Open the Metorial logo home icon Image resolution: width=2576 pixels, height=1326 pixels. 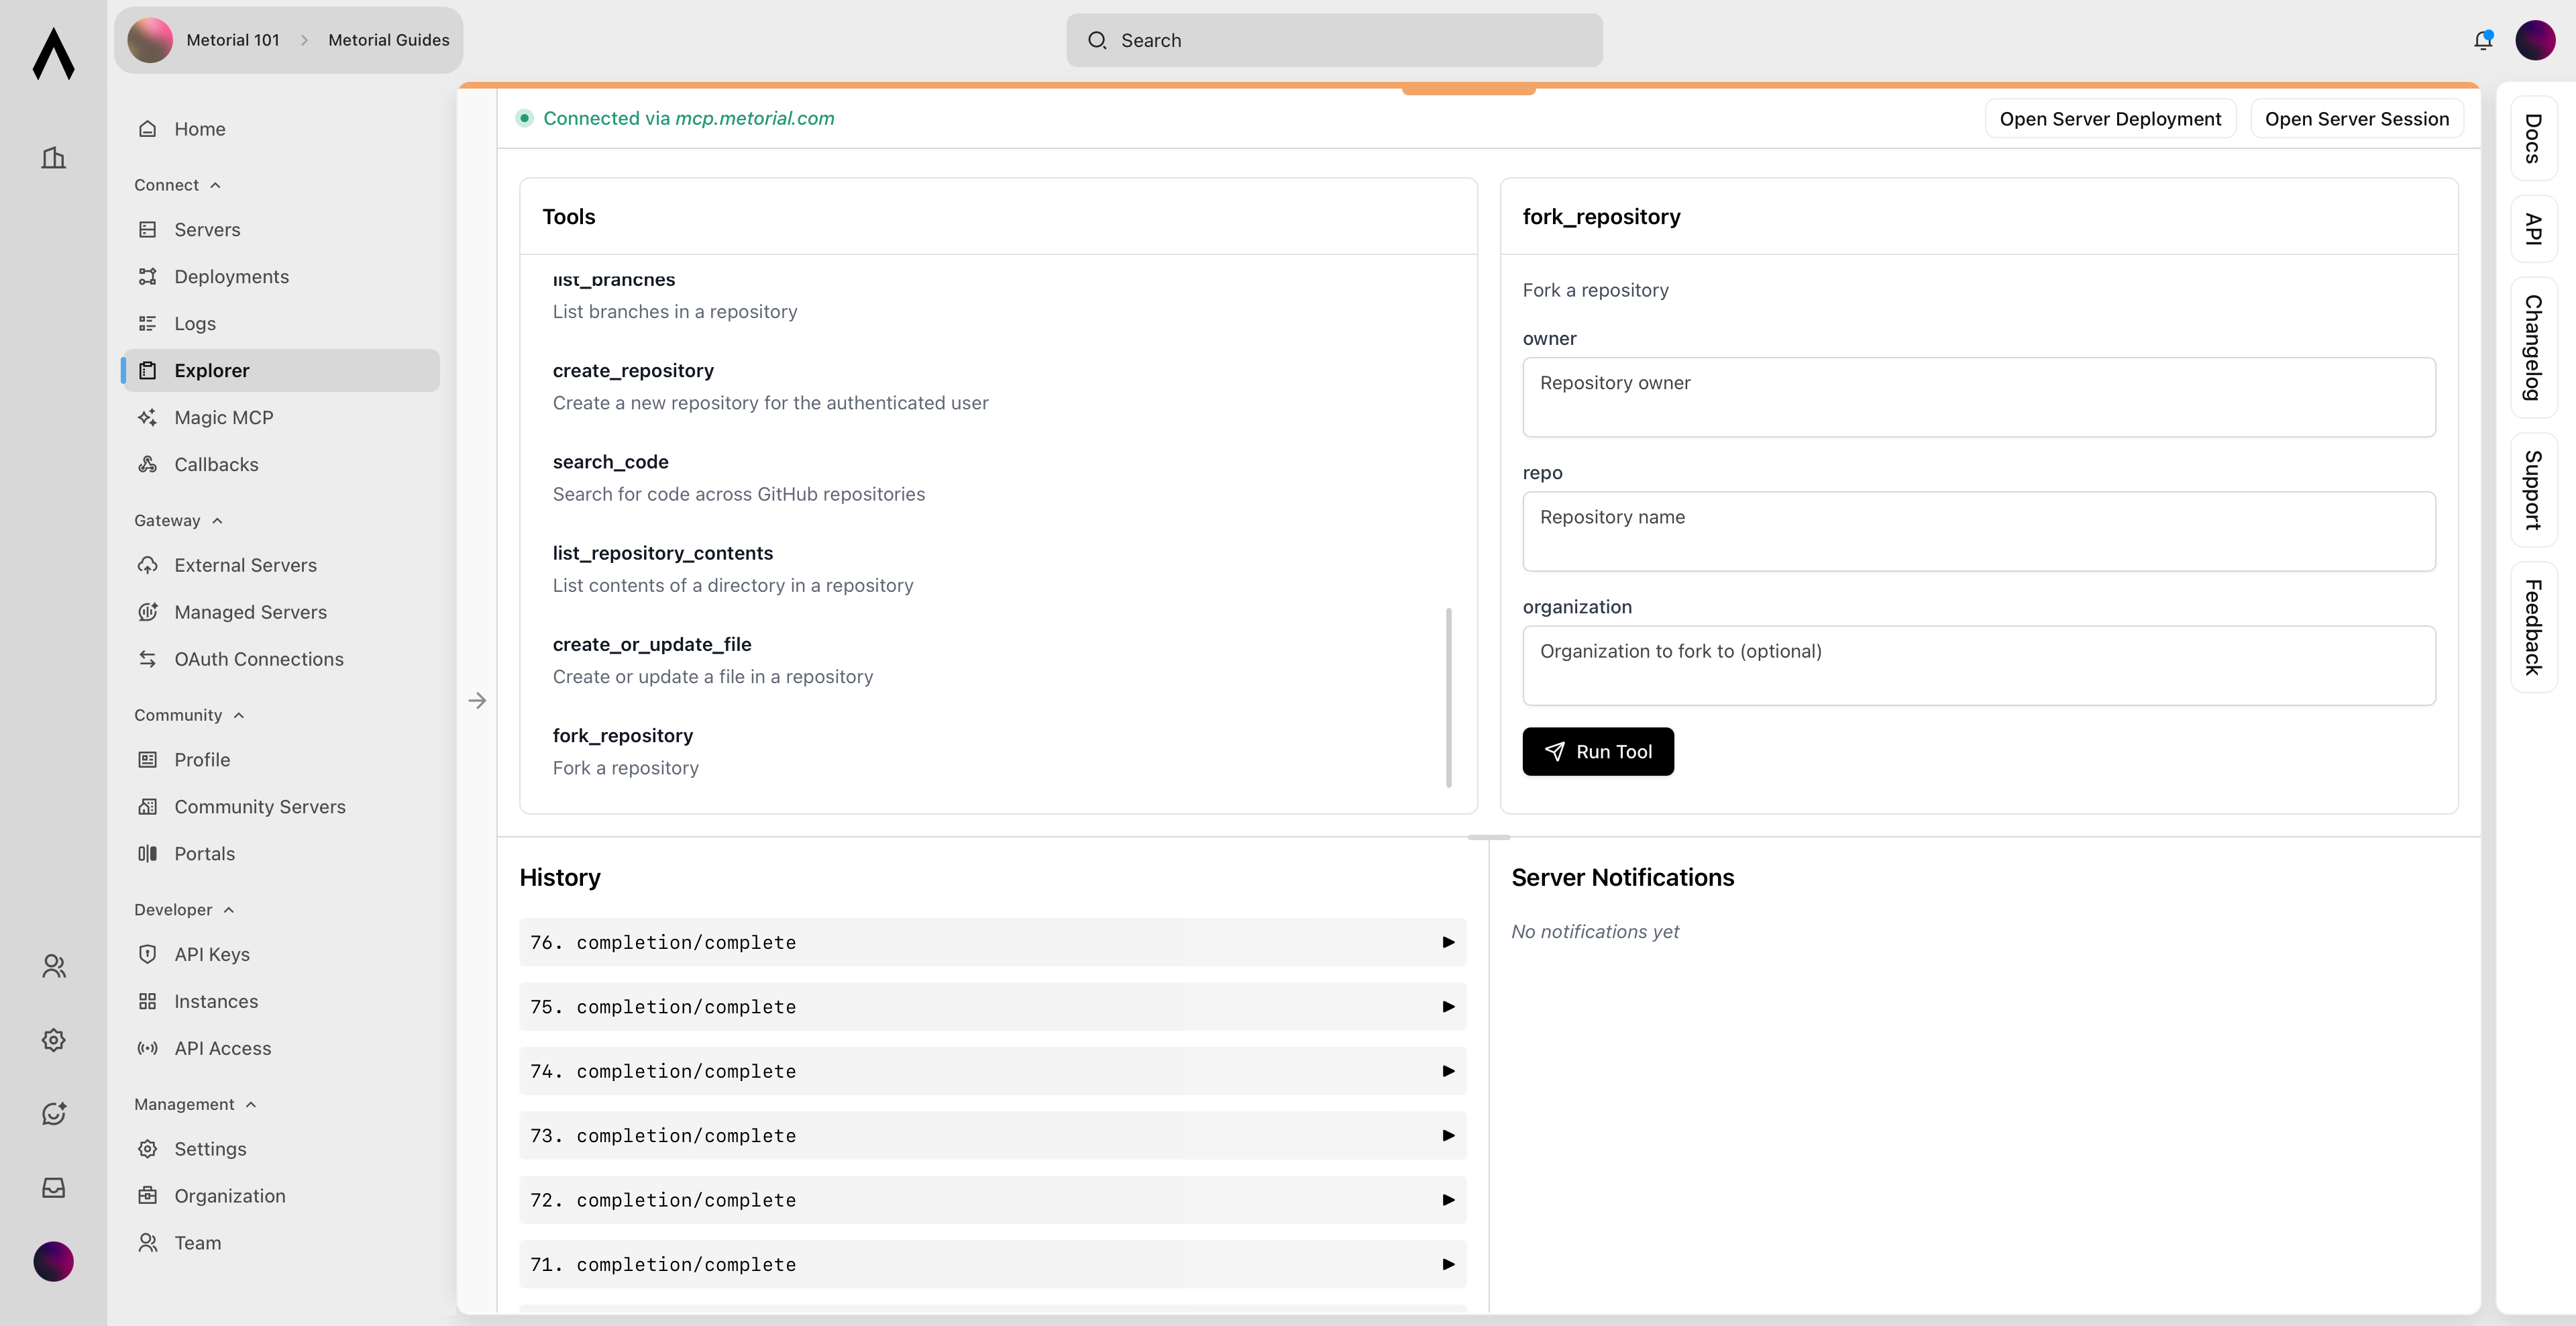[x=53, y=53]
